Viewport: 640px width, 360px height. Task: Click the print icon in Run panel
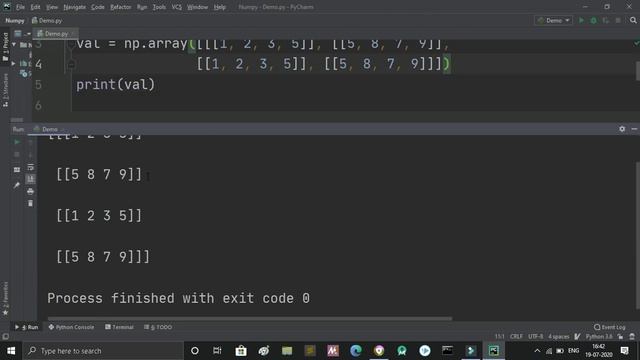(30, 191)
